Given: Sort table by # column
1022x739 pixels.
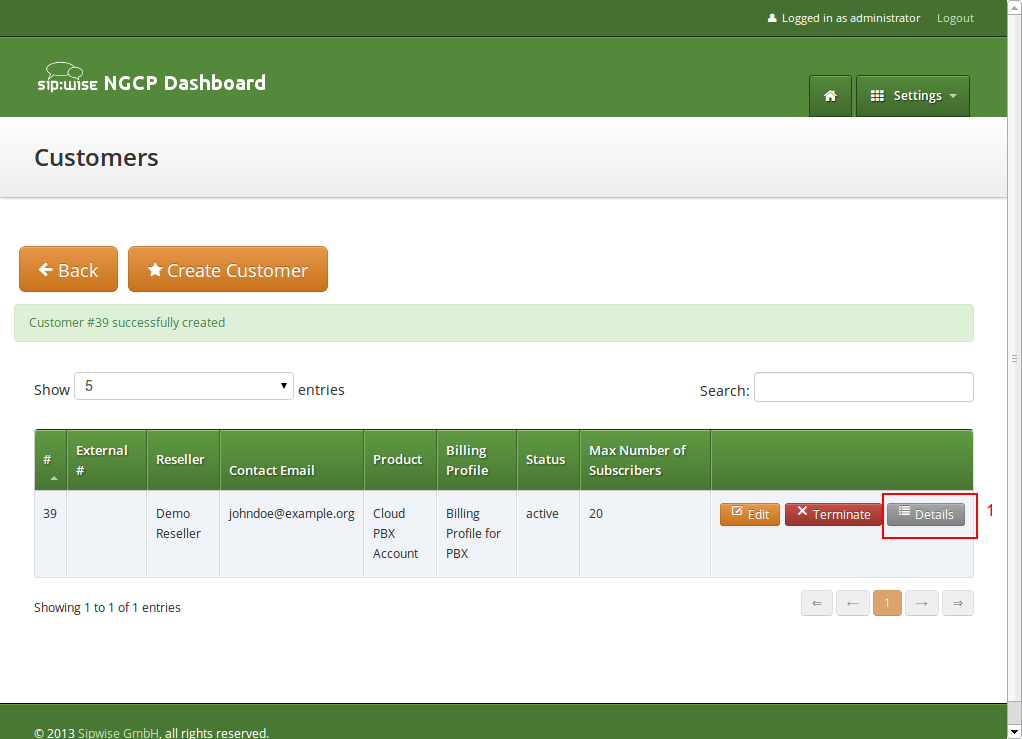Looking at the screenshot, I should (x=50, y=460).
